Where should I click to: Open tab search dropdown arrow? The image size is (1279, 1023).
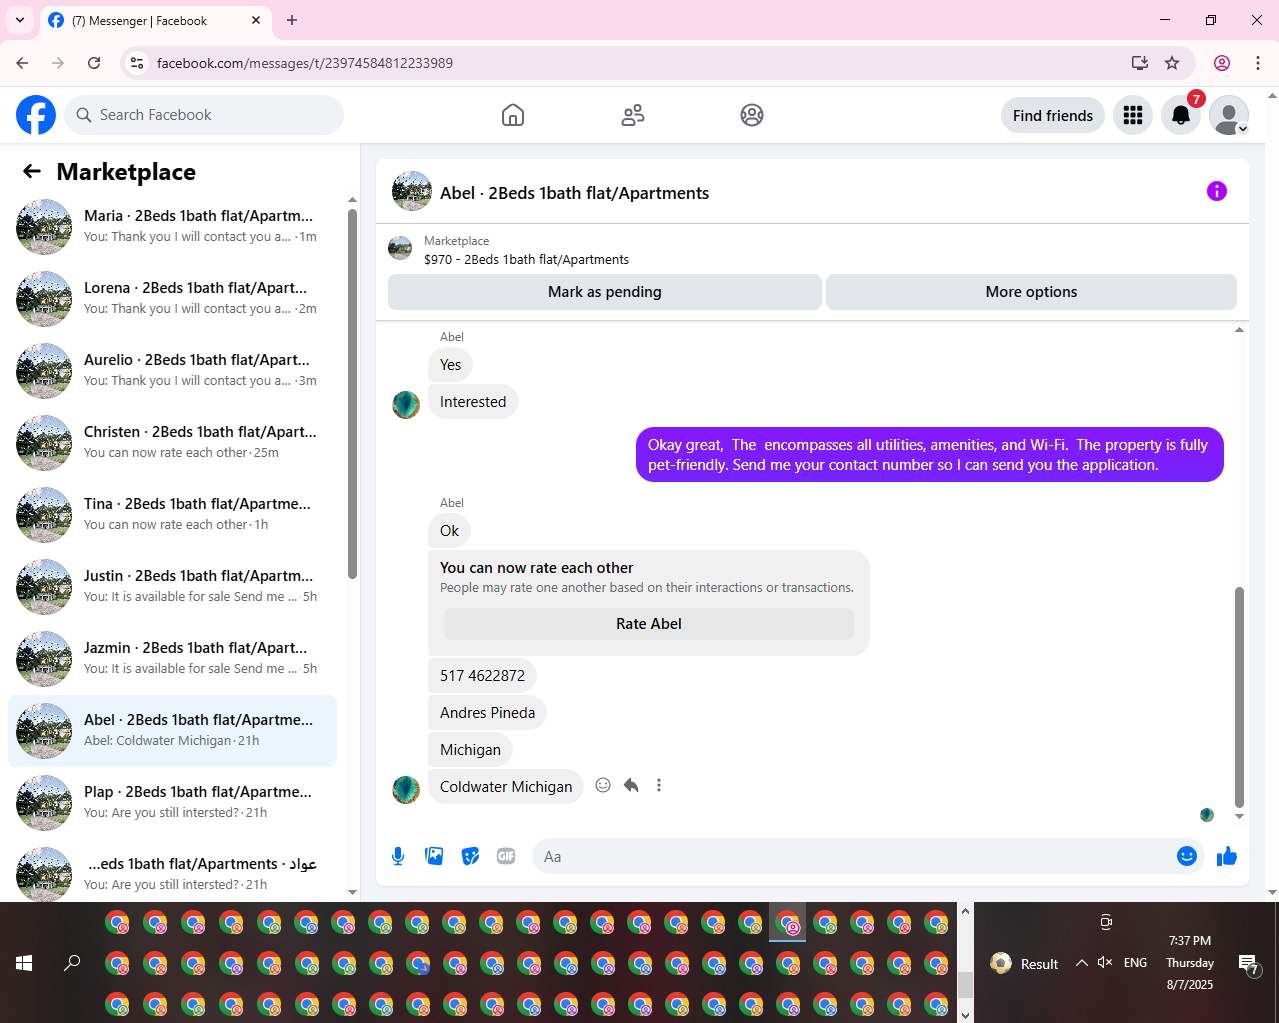[x=19, y=20]
